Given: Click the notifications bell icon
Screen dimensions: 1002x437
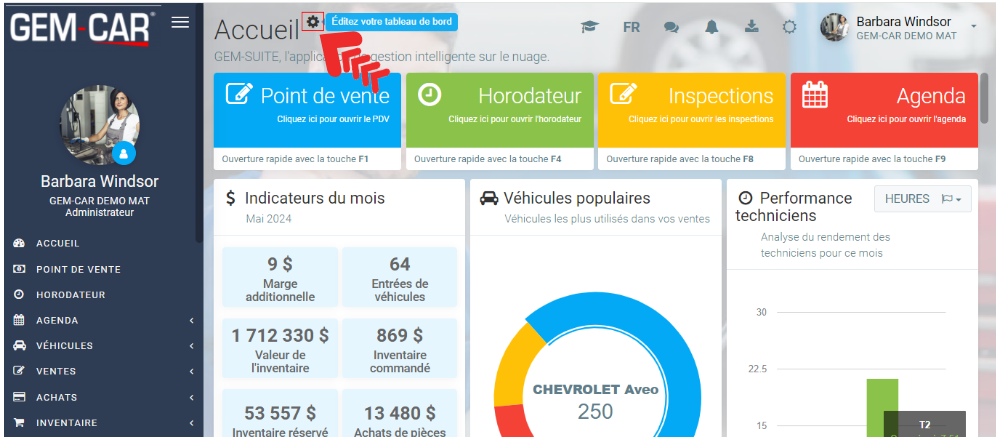Looking at the screenshot, I should pyautogui.click(x=712, y=27).
